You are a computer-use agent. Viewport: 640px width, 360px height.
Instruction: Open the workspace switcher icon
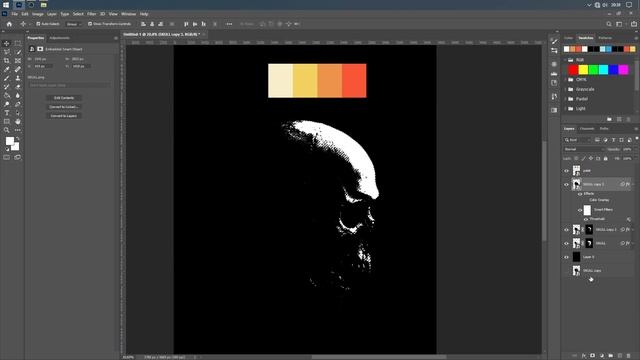[619, 24]
